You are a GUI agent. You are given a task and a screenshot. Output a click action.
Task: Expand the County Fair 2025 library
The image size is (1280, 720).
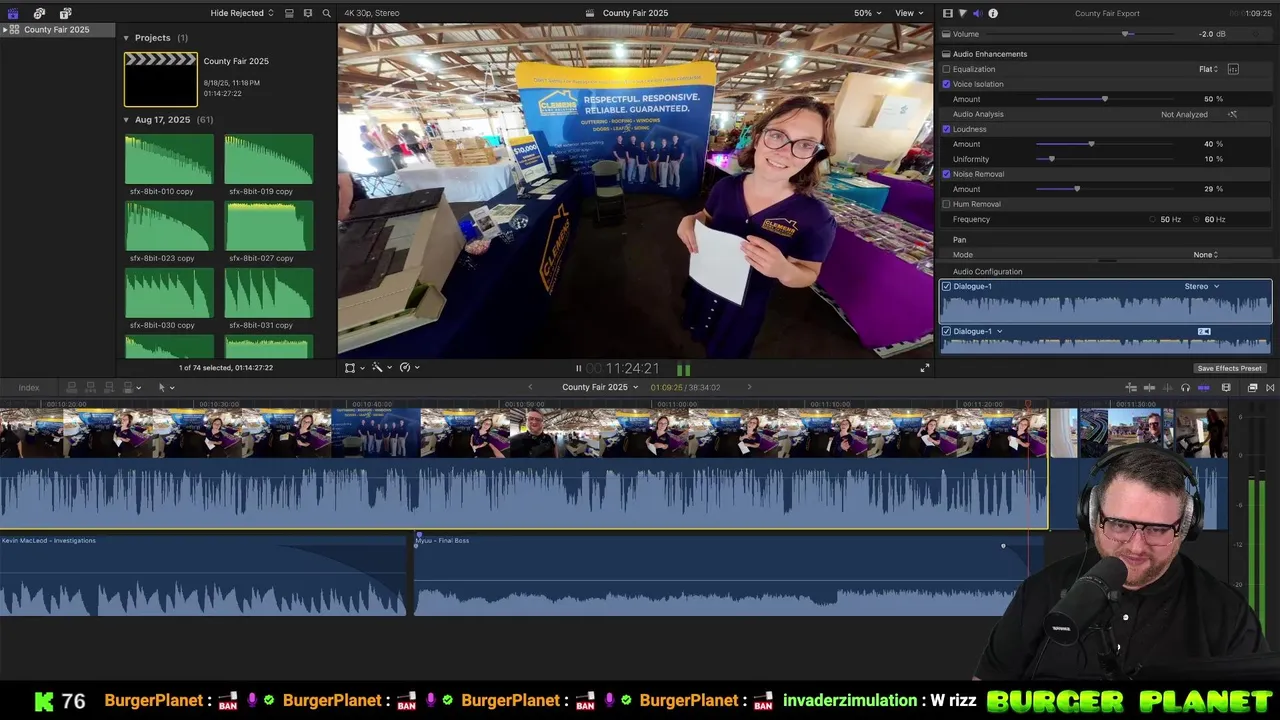coord(5,29)
